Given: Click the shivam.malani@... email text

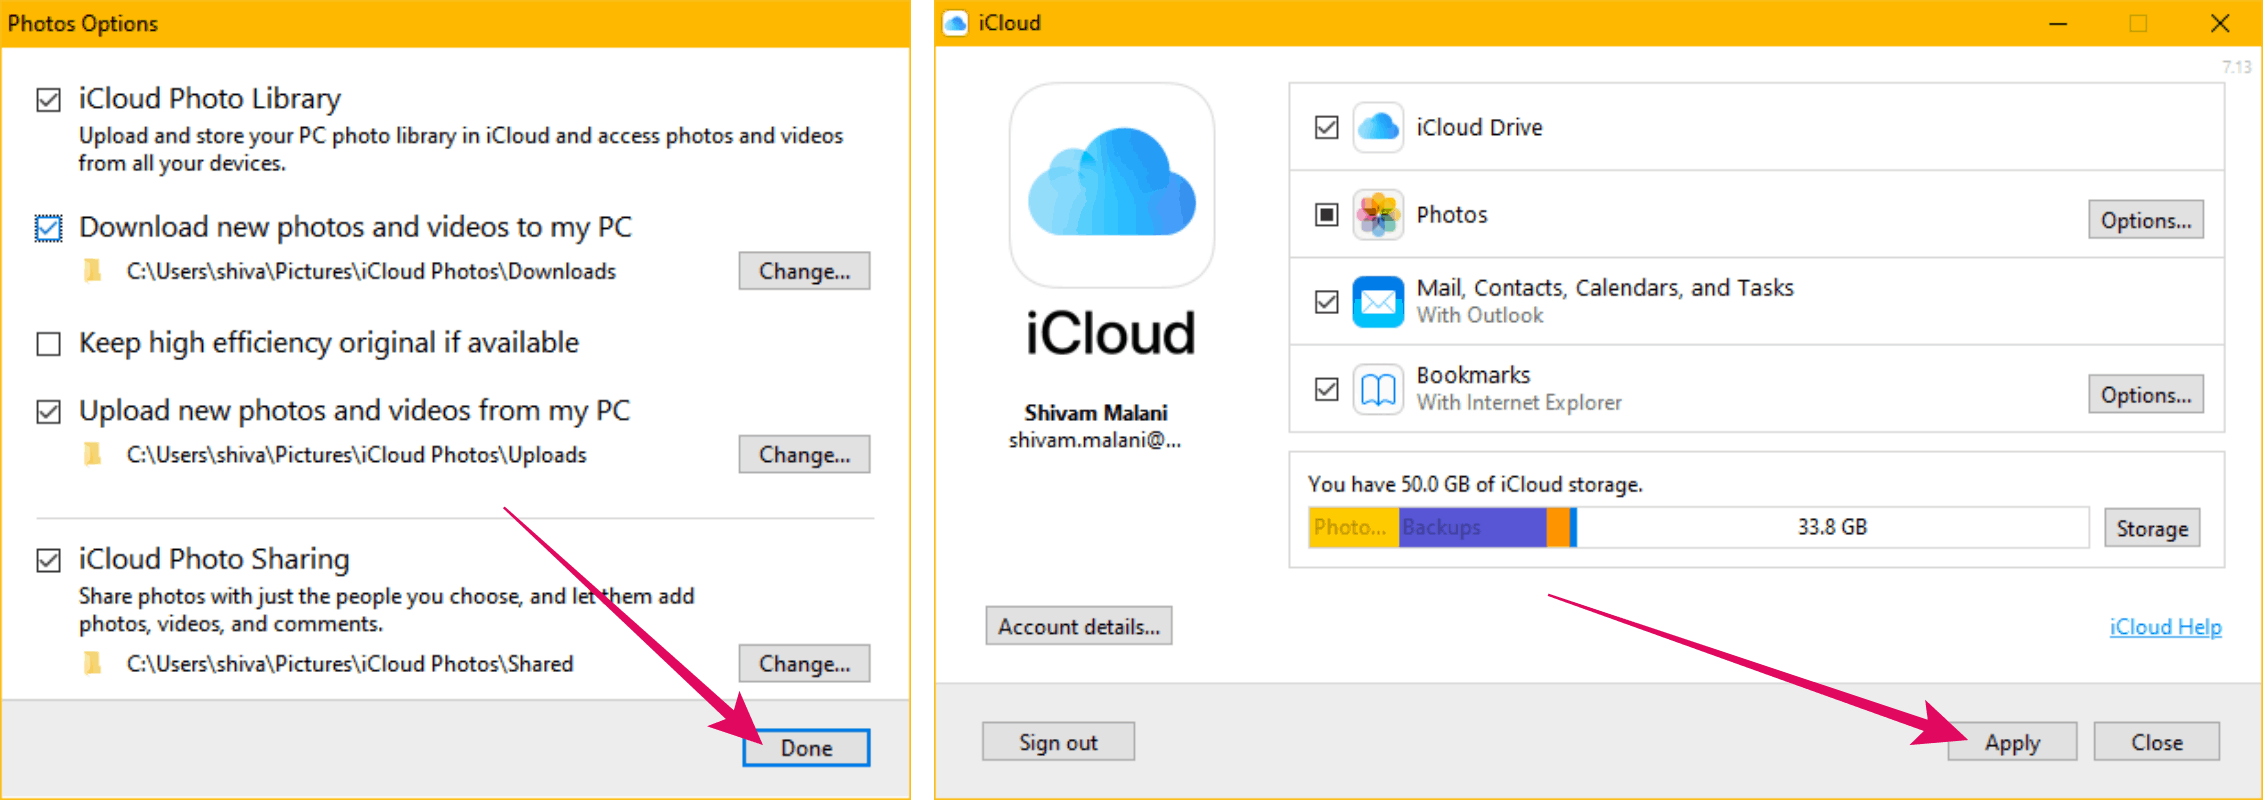Looking at the screenshot, I should click(x=1095, y=440).
